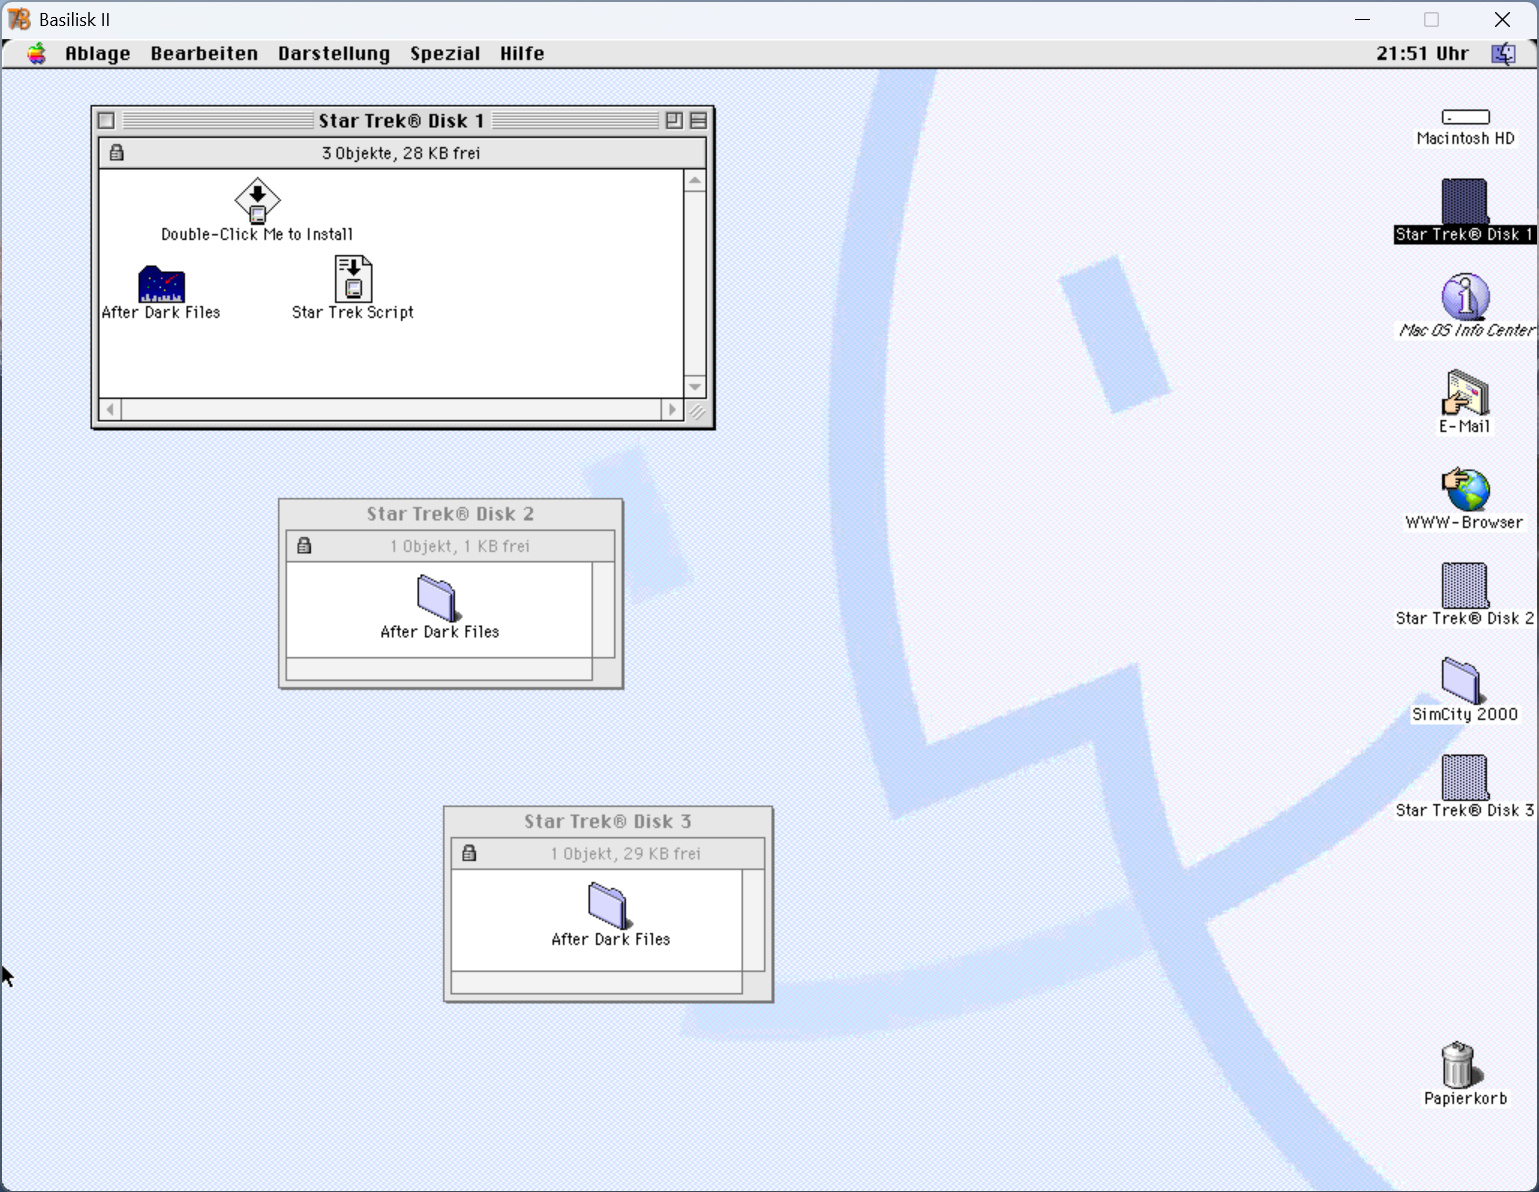Open the Apple menu

pos(37,54)
